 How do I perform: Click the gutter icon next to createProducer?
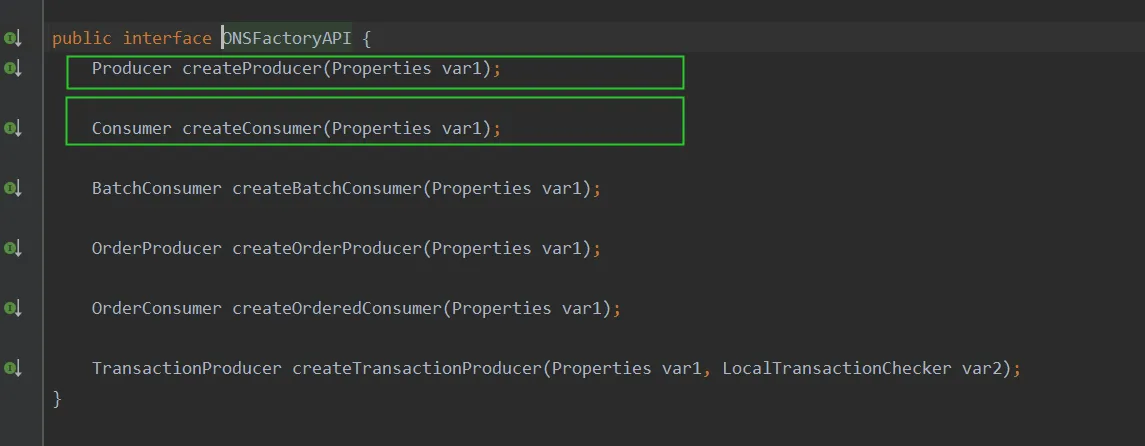tap(12, 68)
